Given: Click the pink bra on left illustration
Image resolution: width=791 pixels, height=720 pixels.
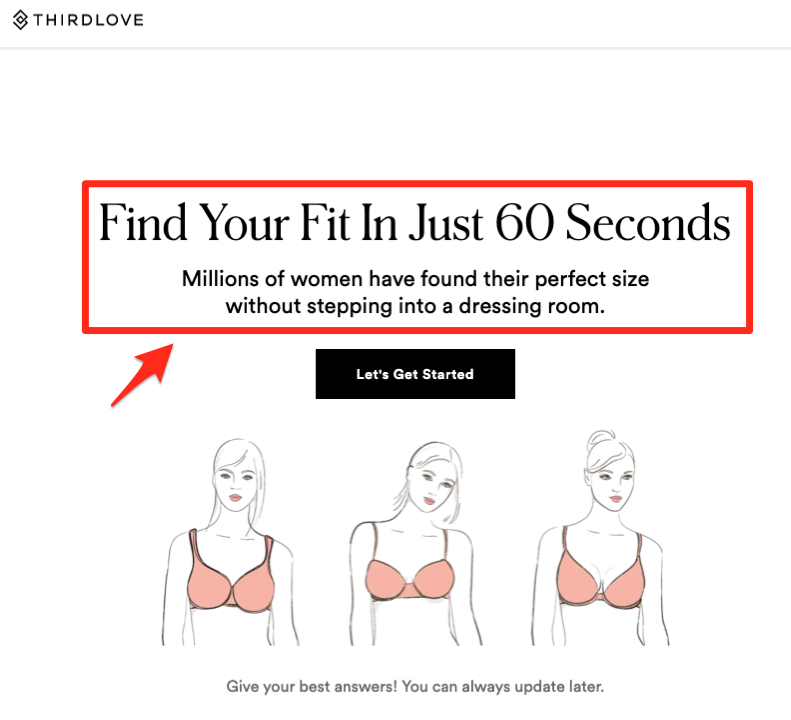Looking at the screenshot, I should 231,576.
